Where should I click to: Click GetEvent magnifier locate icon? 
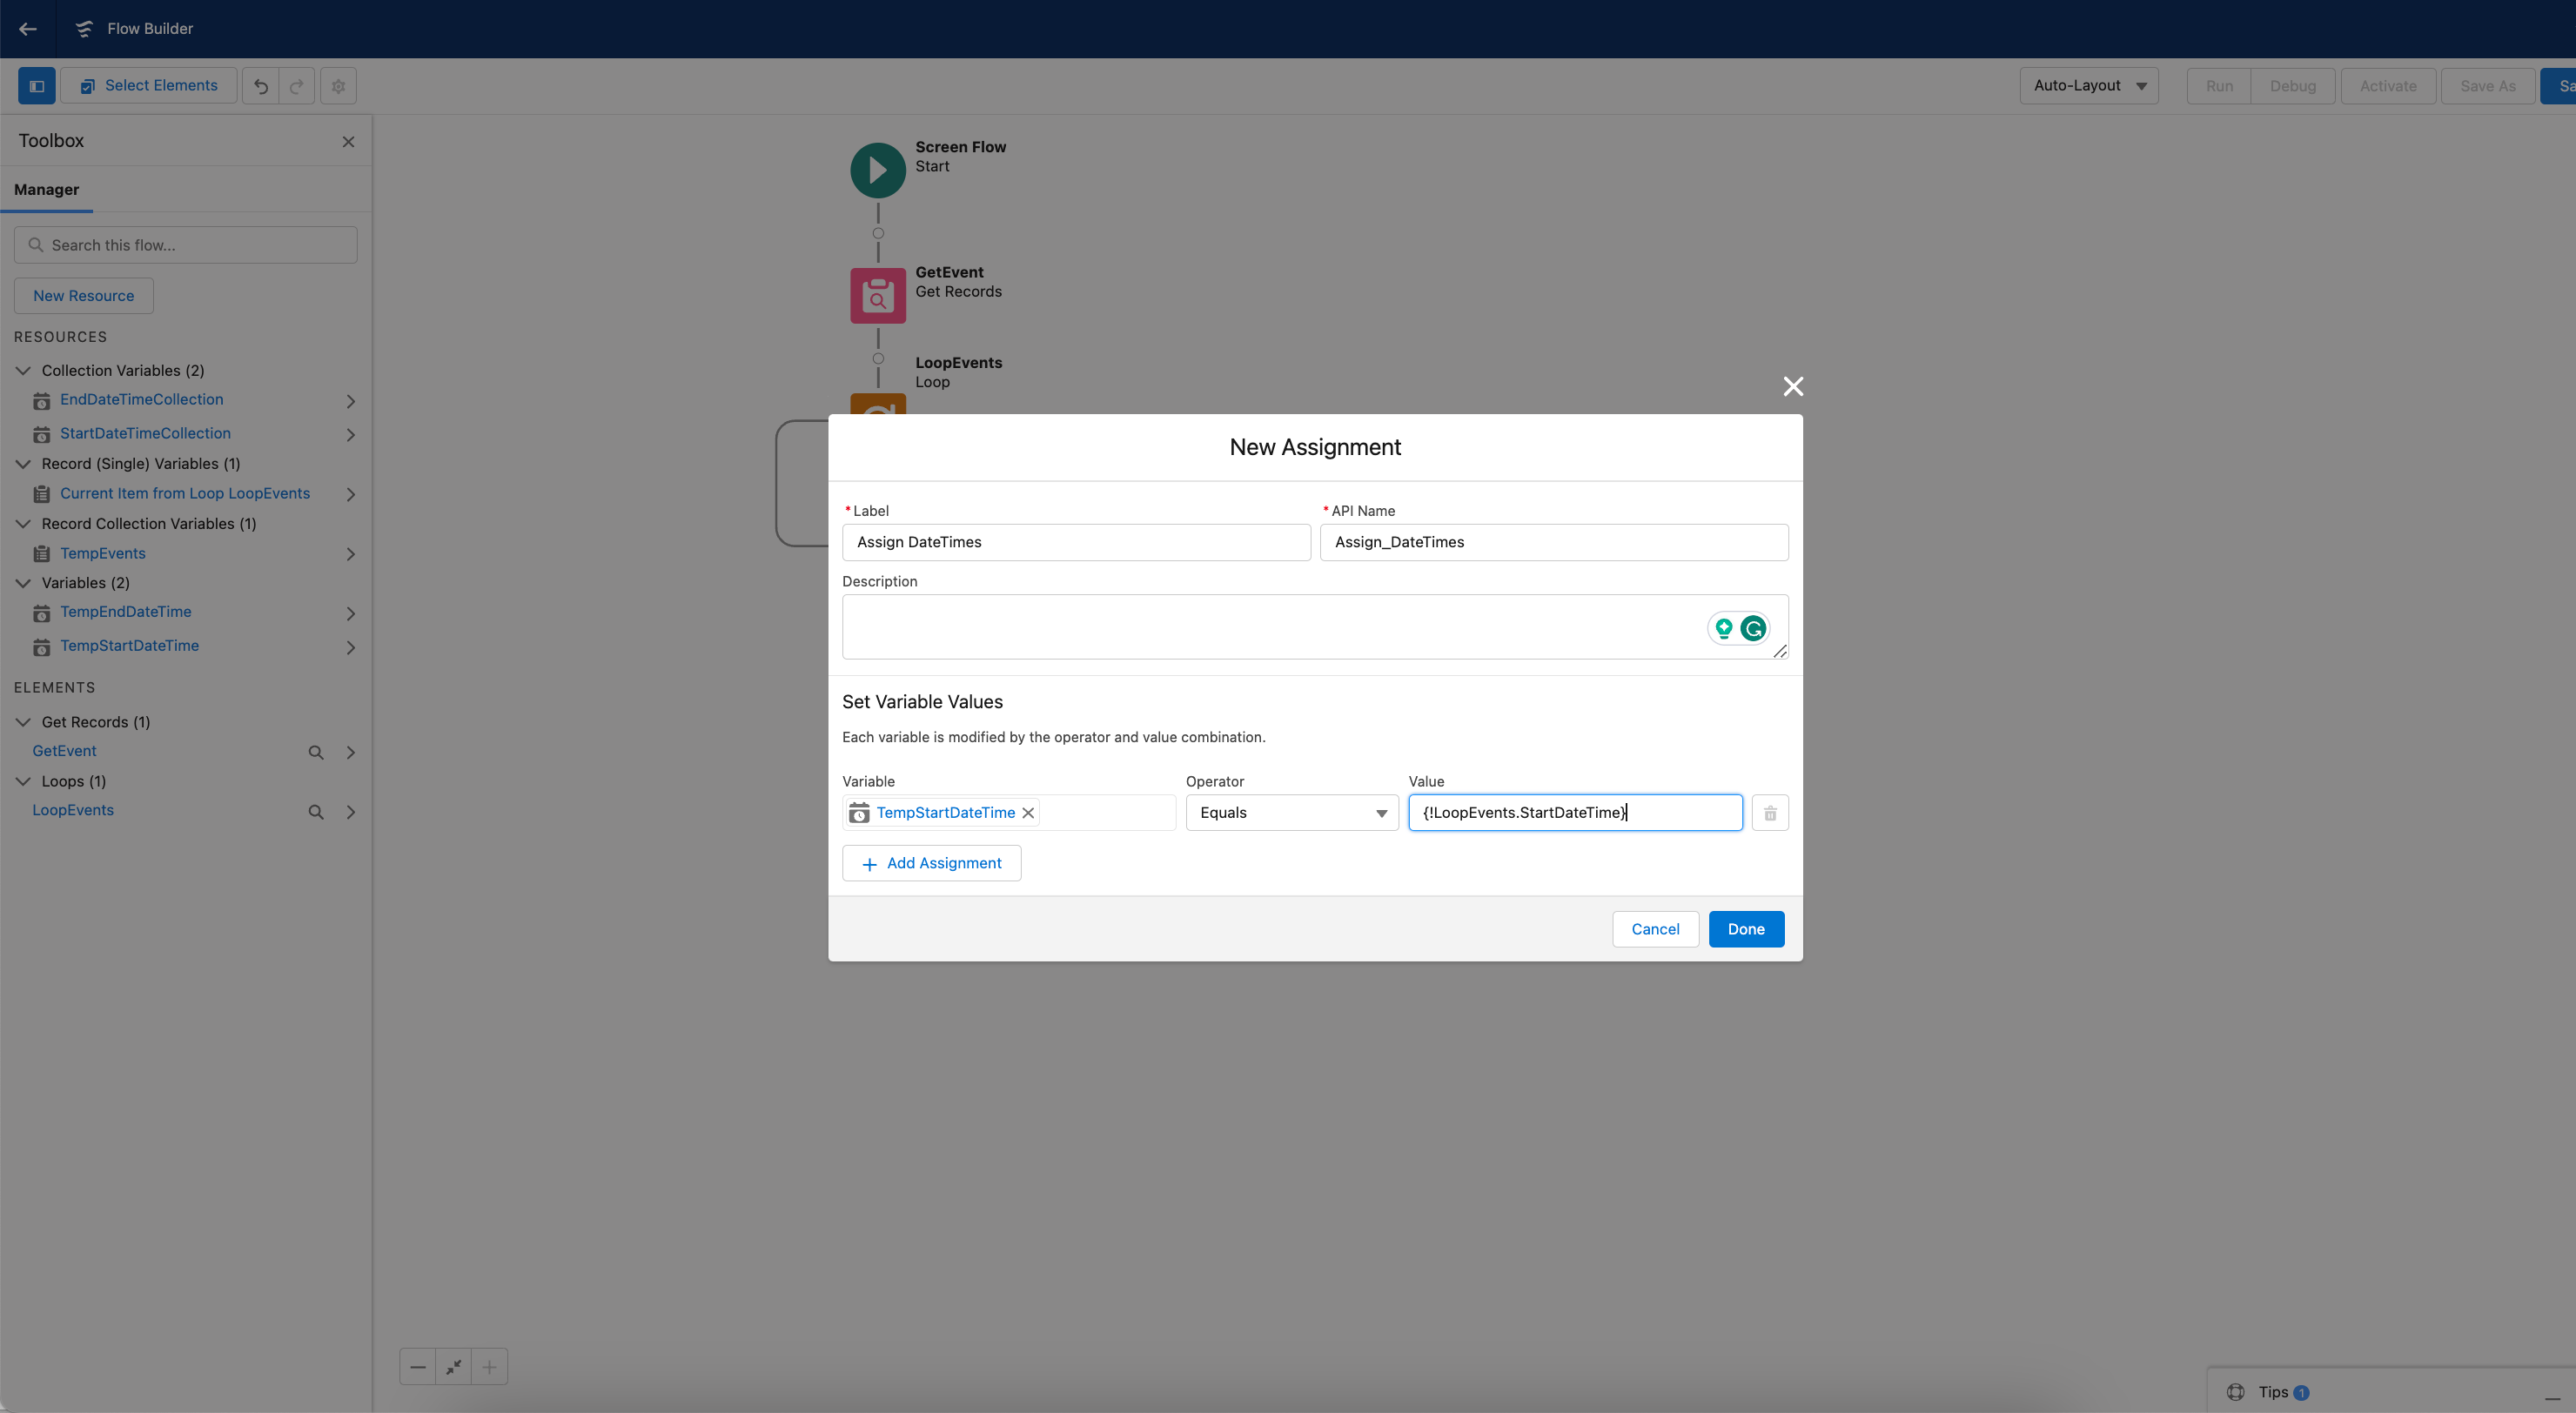316,752
